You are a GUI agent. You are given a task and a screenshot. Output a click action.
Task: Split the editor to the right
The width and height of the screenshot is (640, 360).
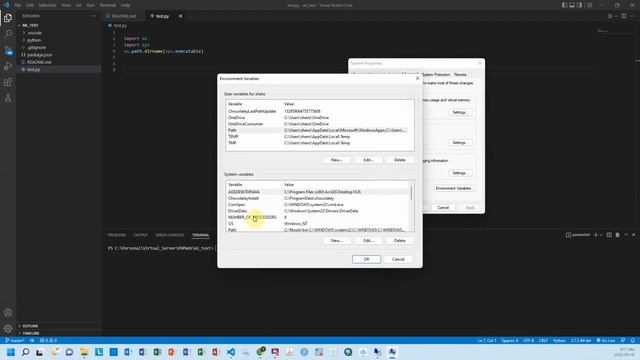(624, 16)
